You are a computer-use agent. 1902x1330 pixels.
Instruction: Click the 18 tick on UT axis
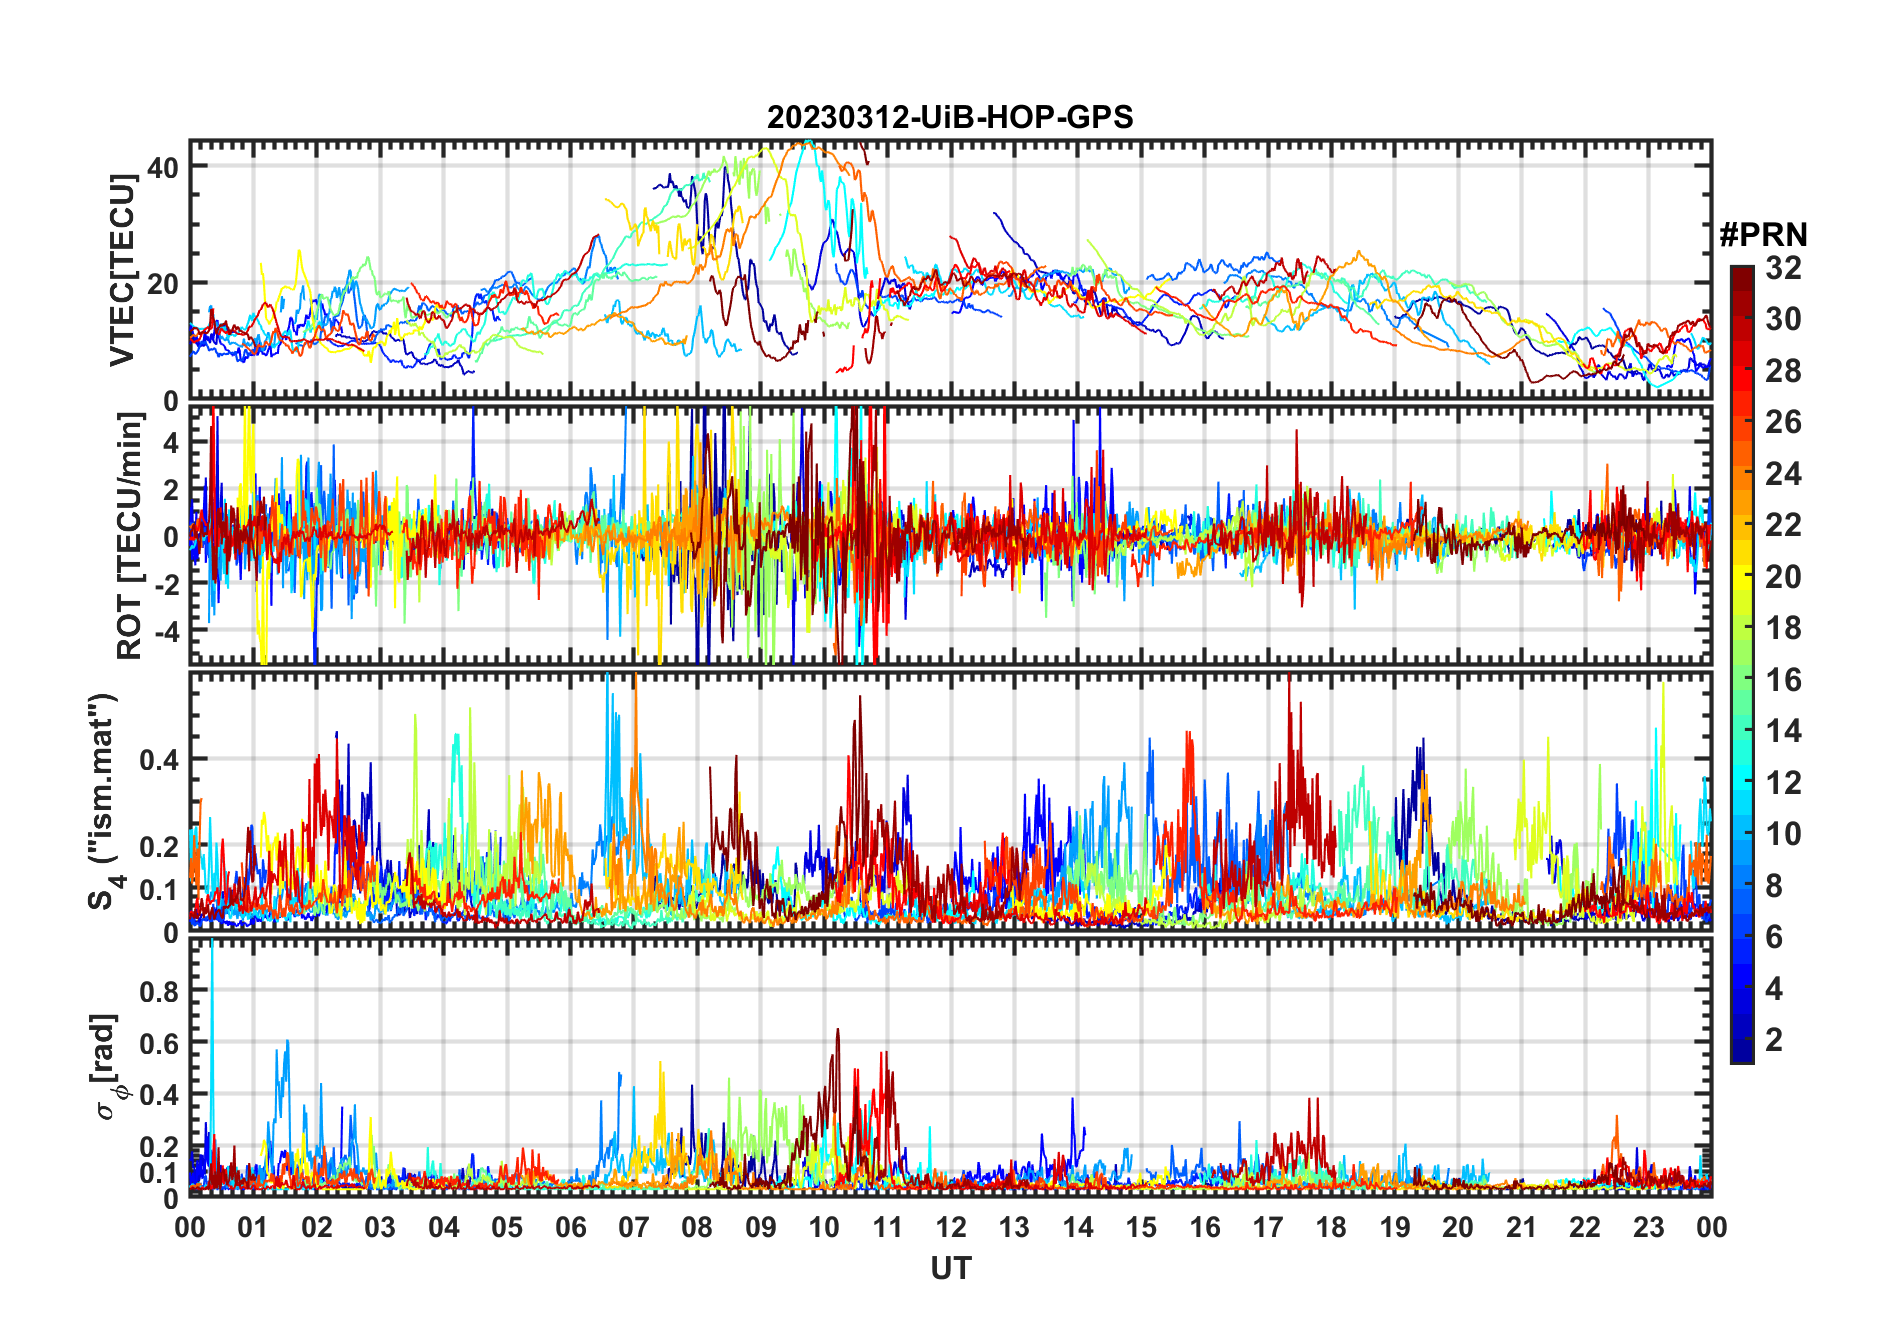pos(1331,1228)
